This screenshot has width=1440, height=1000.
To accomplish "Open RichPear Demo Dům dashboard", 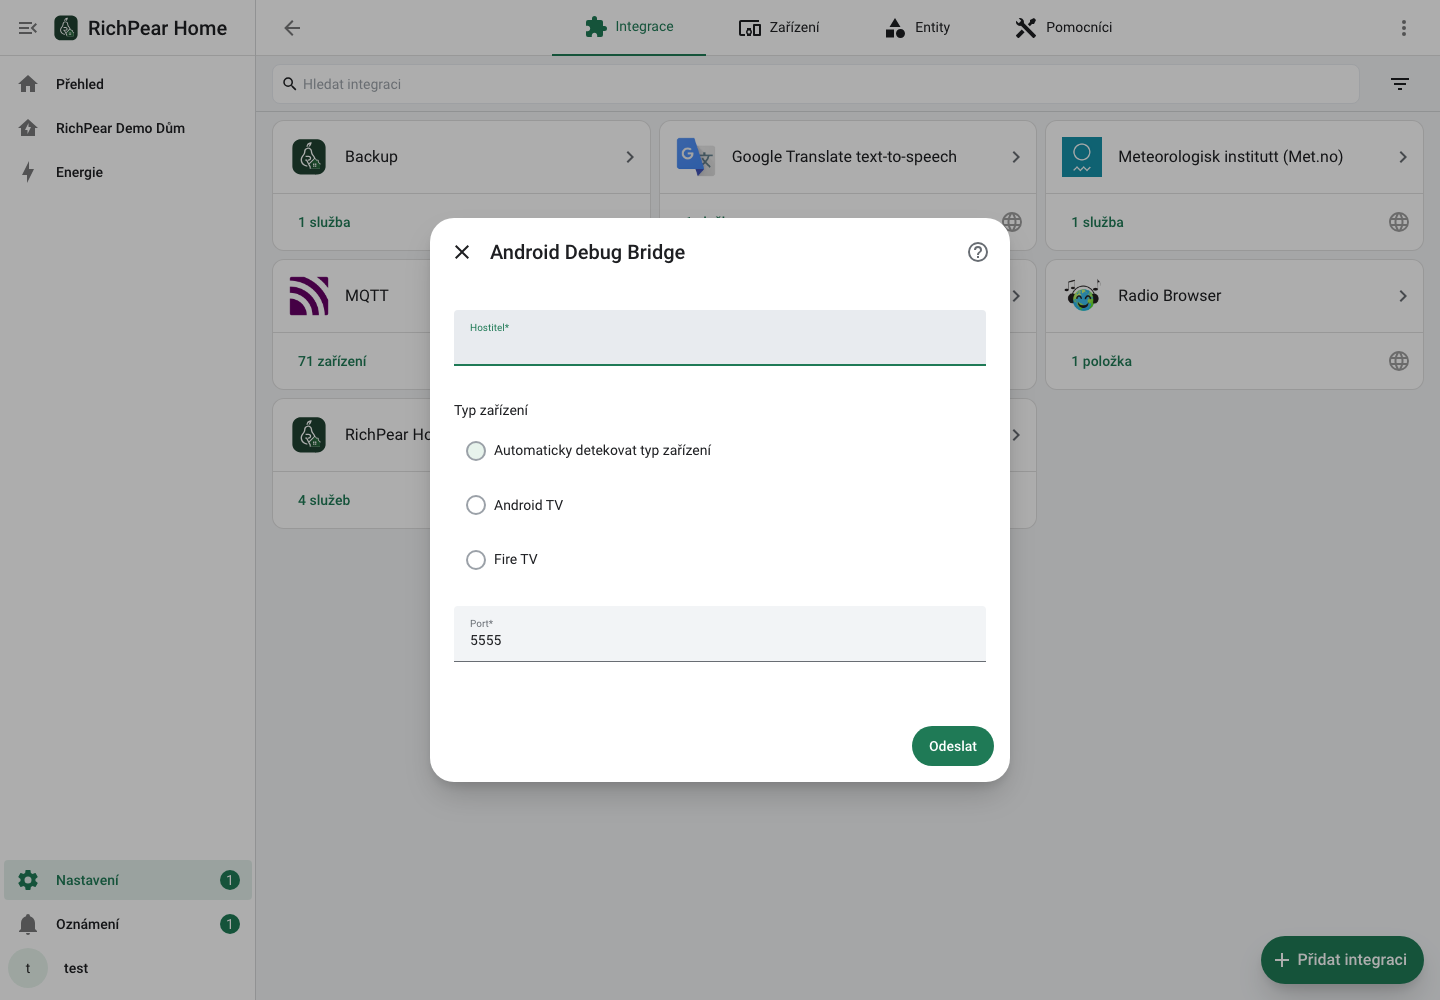I will coord(128,128).
